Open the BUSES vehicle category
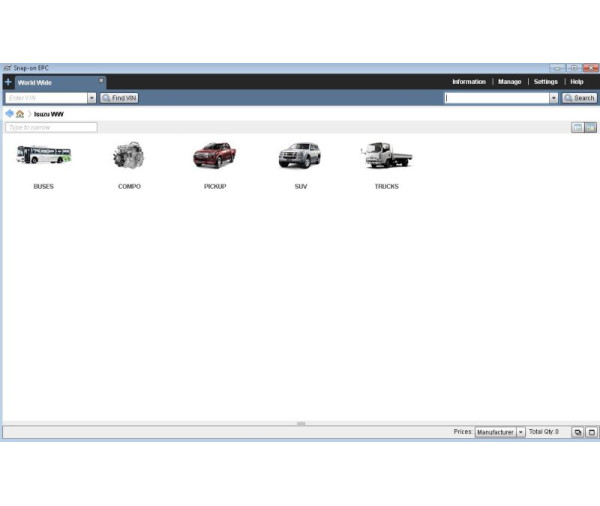The height and width of the screenshot is (506, 600). [x=43, y=156]
